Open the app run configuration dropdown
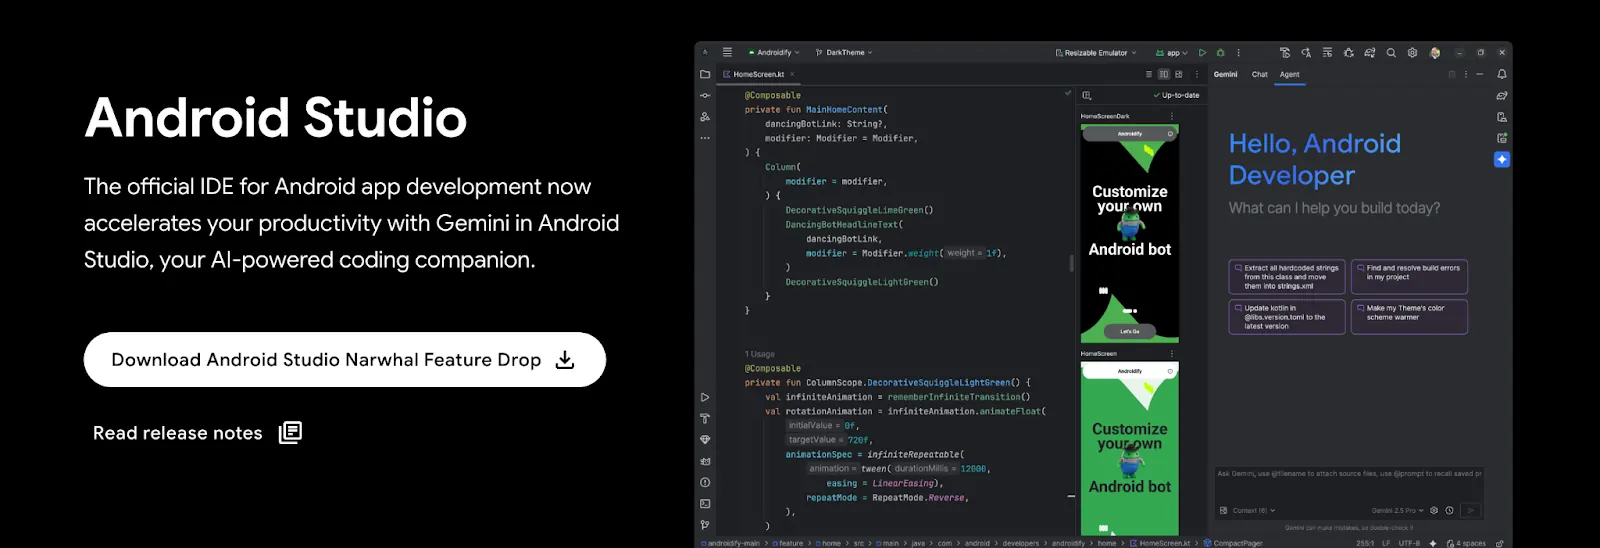 pos(1172,53)
